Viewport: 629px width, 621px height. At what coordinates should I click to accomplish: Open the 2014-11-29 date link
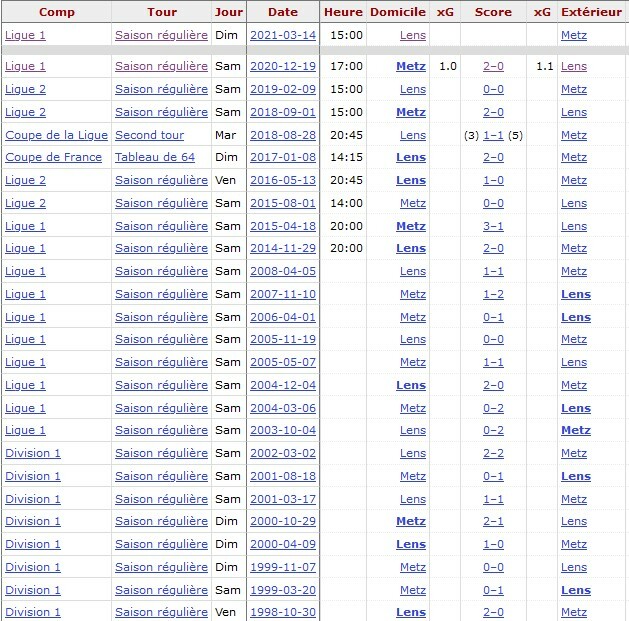tap(283, 248)
